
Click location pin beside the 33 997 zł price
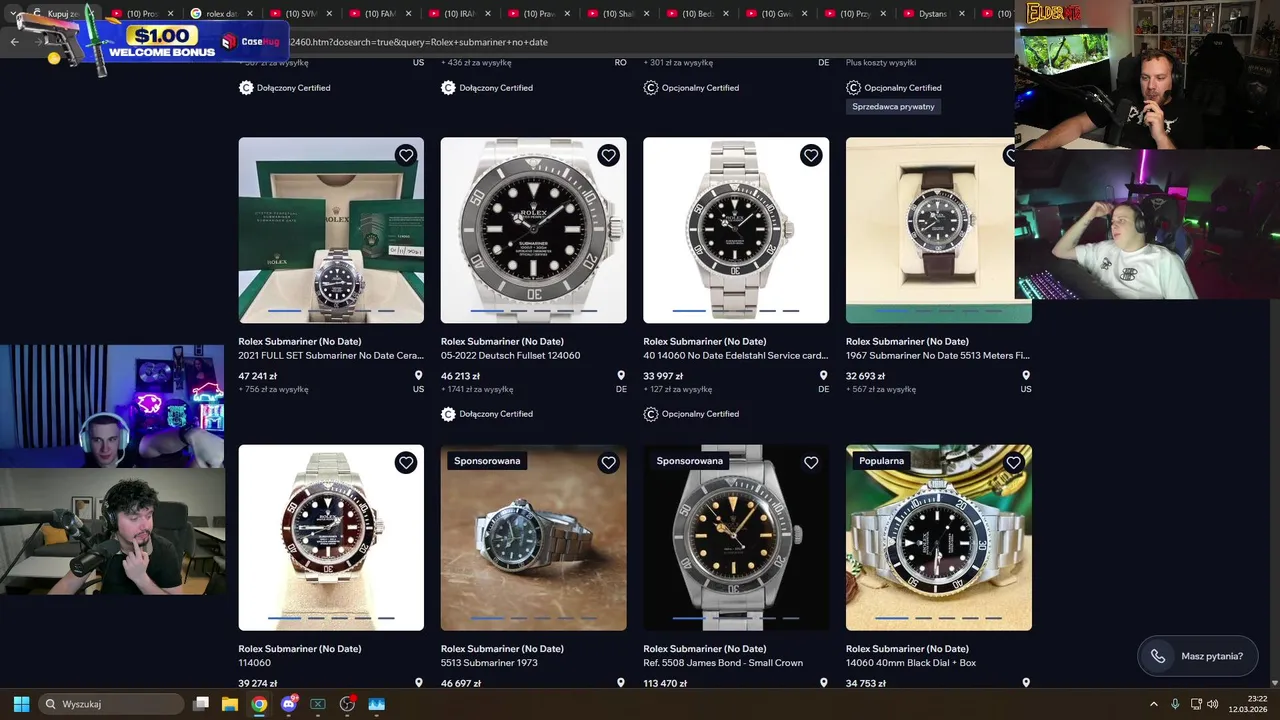coord(824,376)
